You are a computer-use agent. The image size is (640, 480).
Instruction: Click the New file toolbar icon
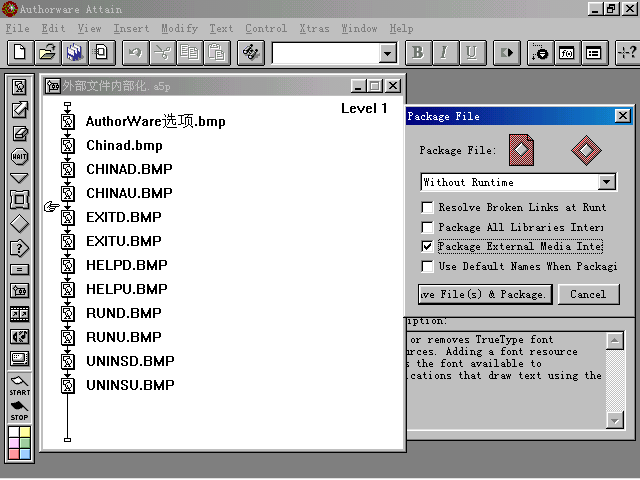[20, 53]
